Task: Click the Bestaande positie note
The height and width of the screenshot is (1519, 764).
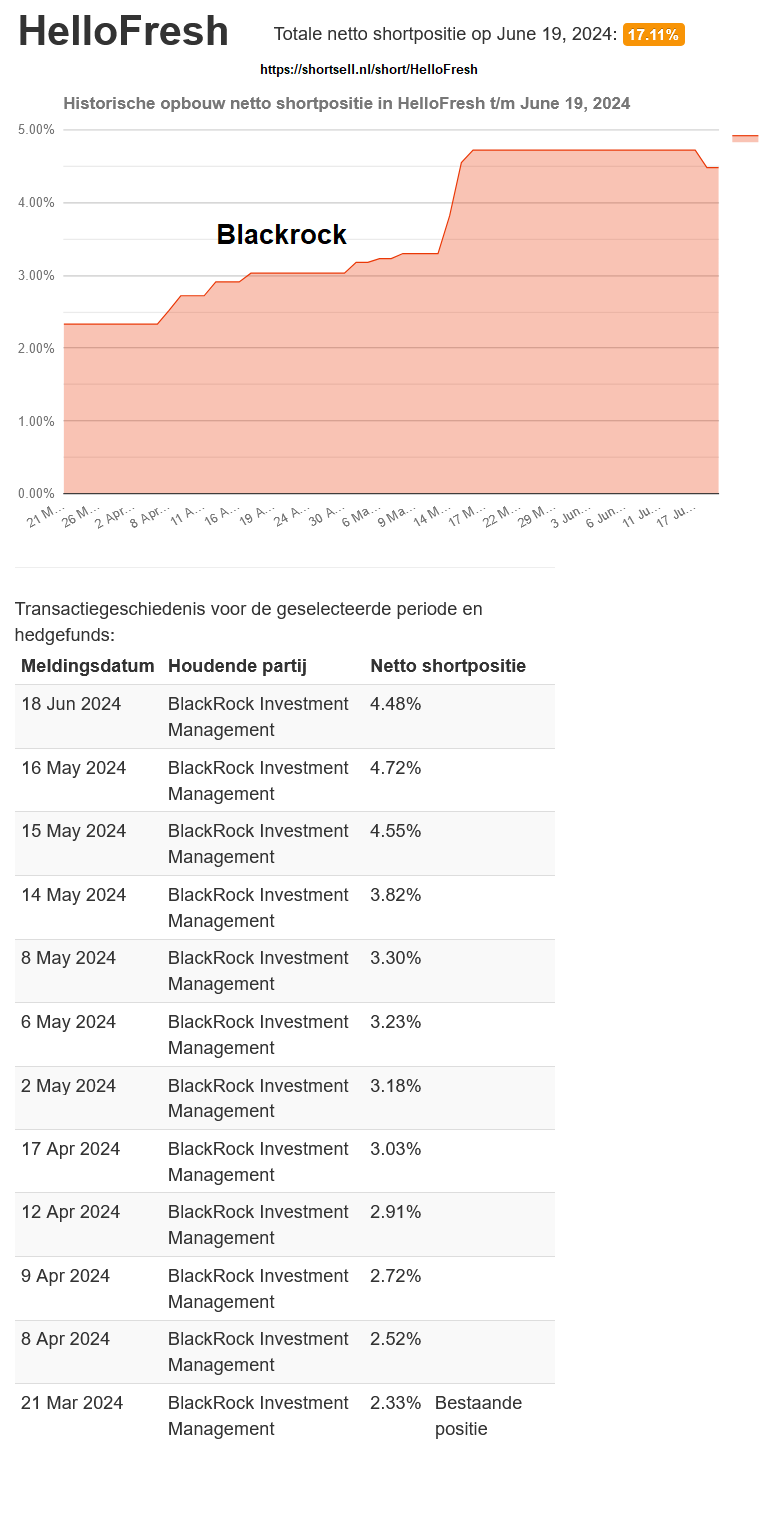Action: pos(478,1416)
